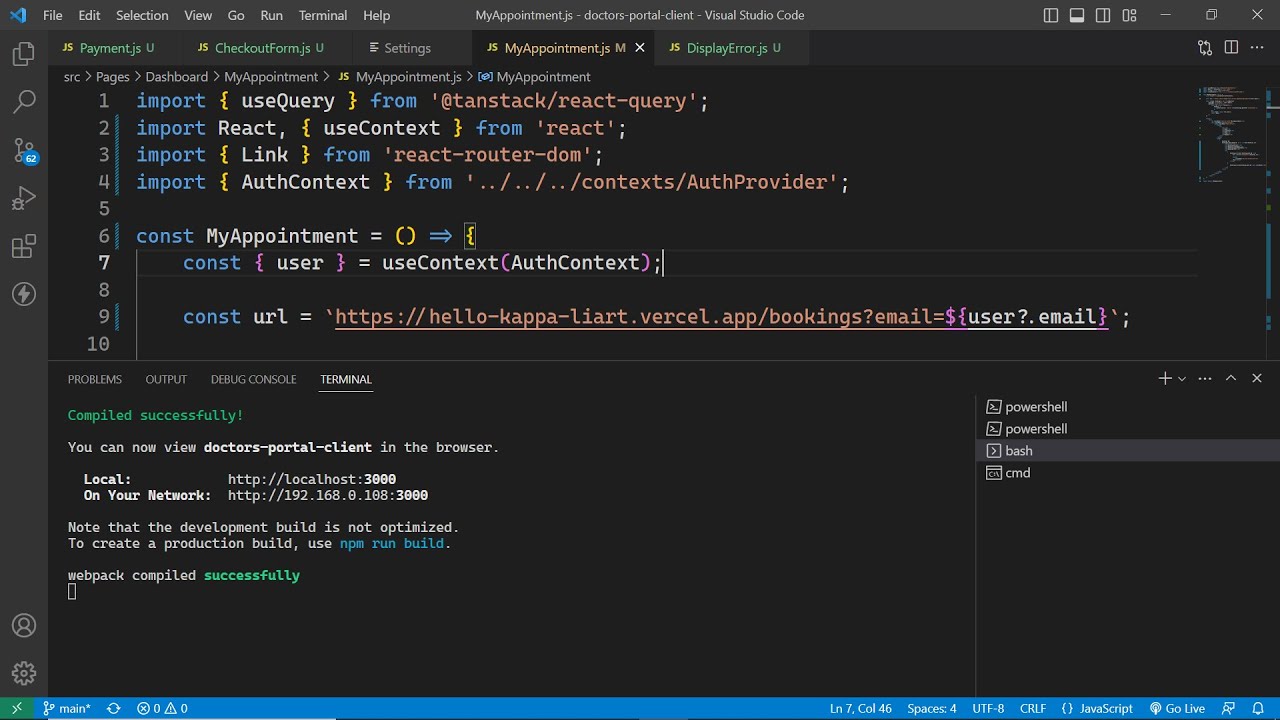Click Dashboard in the breadcrumb
This screenshot has width=1280, height=720.
[x=177, y=77]
